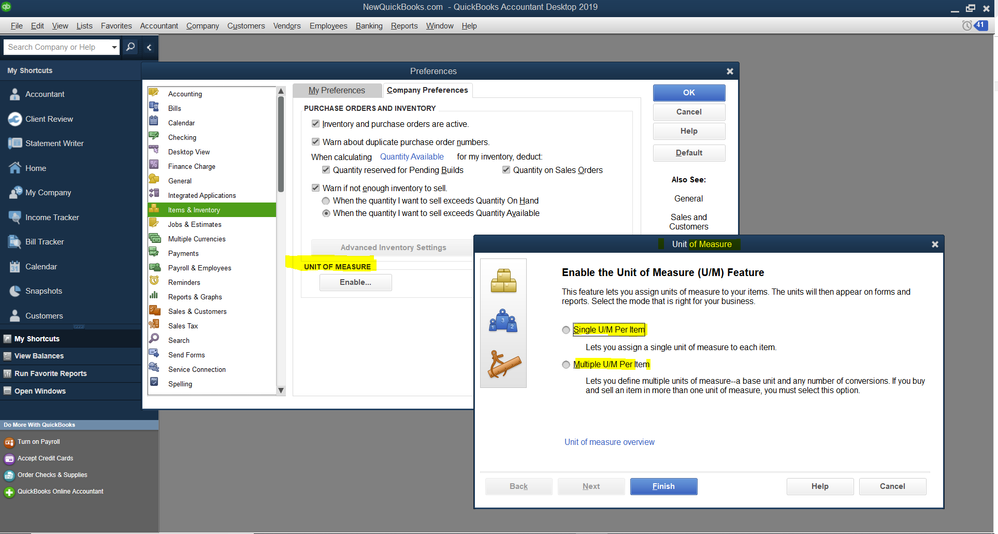Click OK in Preferences dialog

coord(689,92)
